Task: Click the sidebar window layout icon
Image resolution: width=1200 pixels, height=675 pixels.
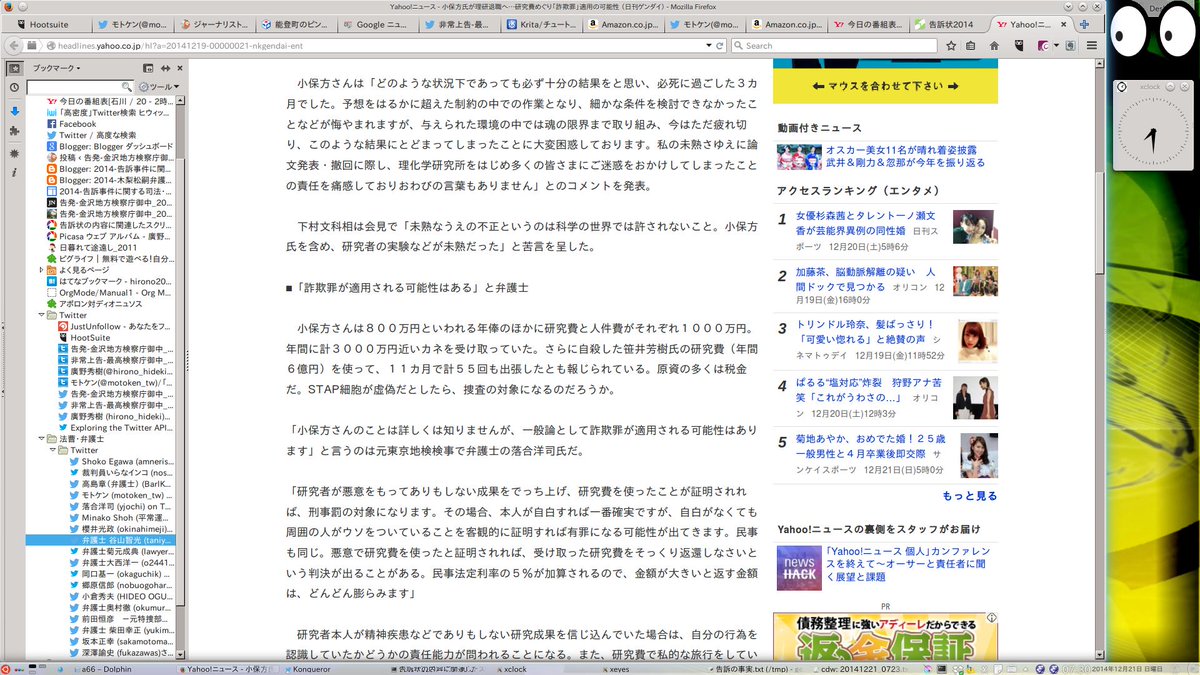Action: (x=148, y=68)
